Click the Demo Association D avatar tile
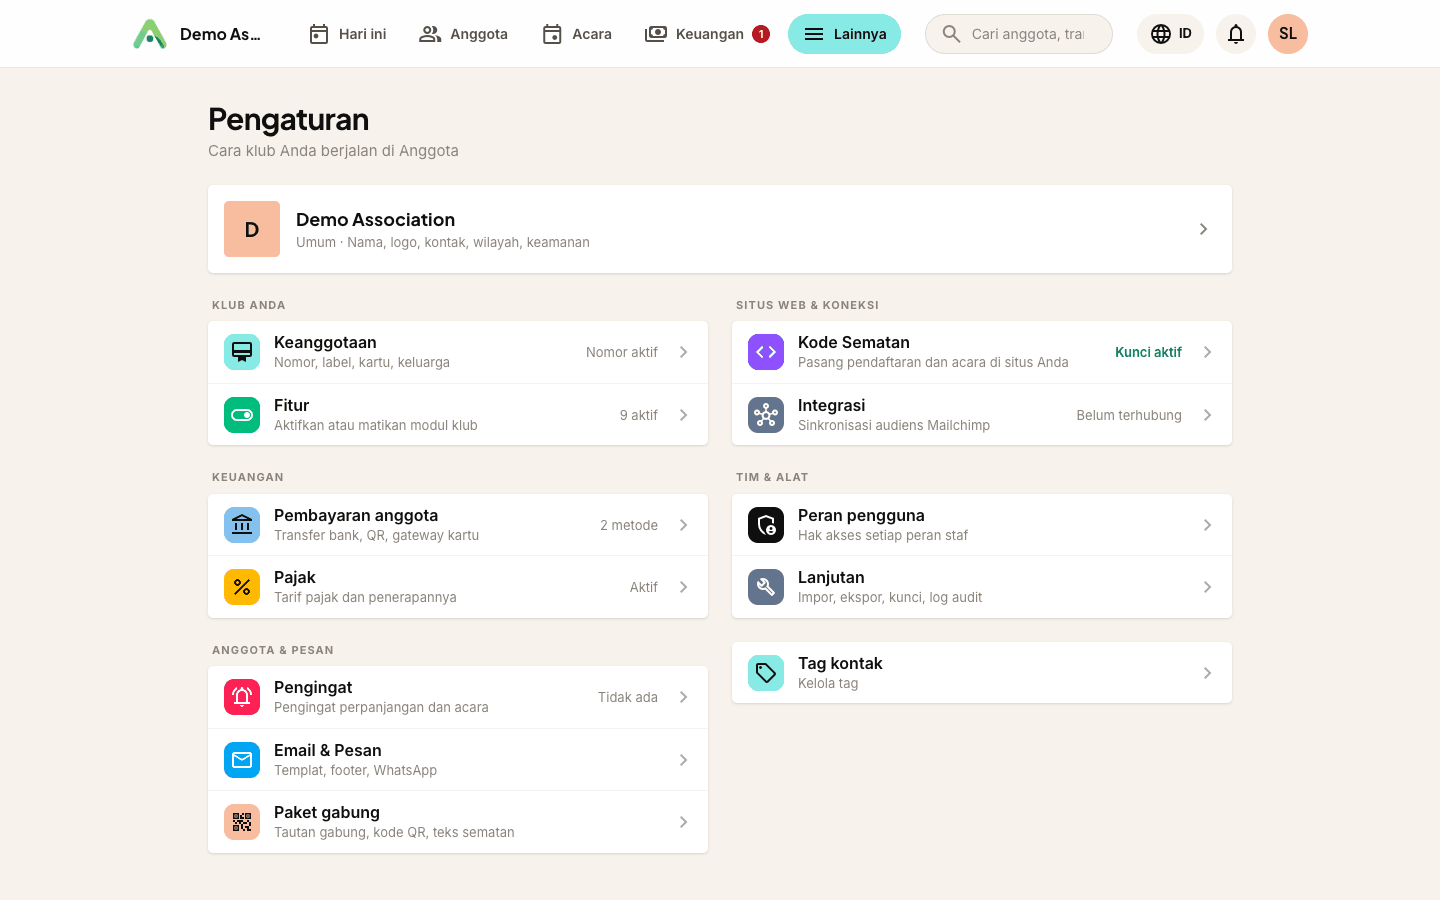Screen dimensions: 1440x900 [252, 229]
